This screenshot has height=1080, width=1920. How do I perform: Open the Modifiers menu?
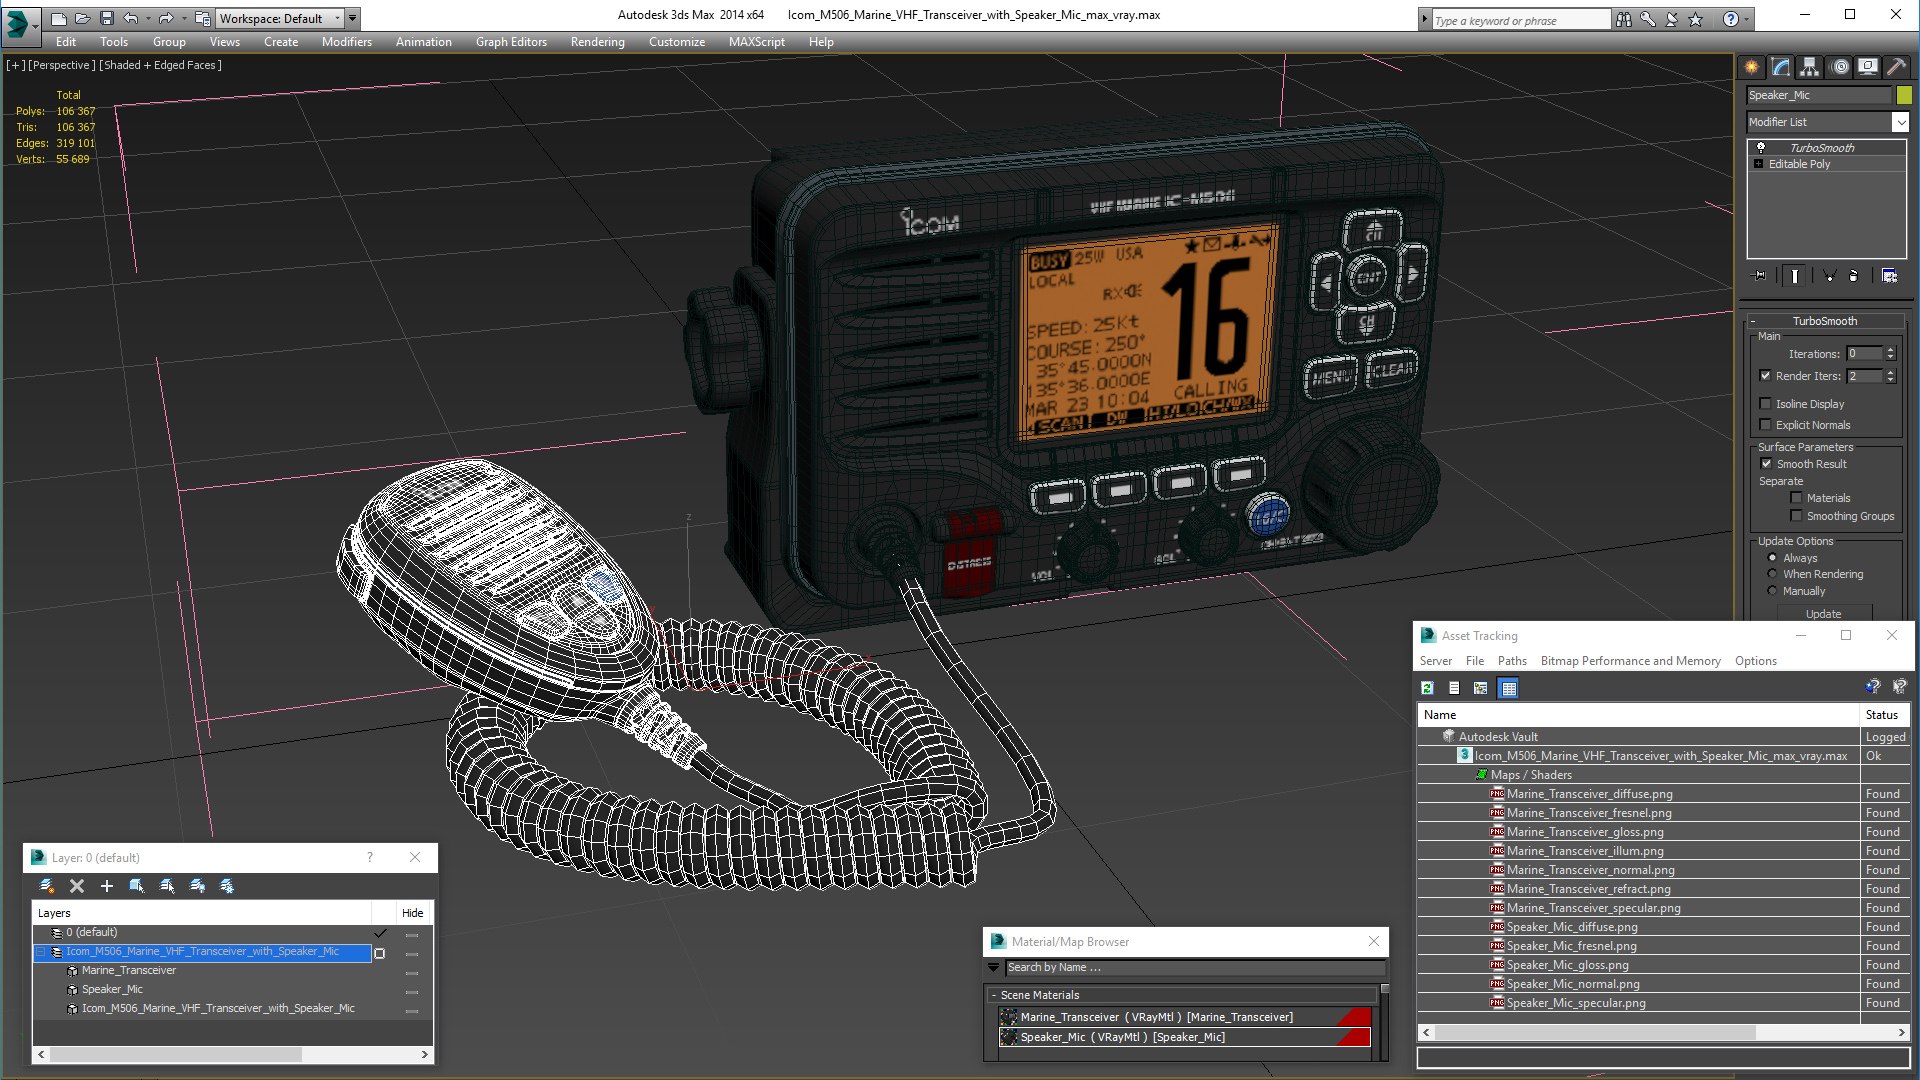coord(346,42)
